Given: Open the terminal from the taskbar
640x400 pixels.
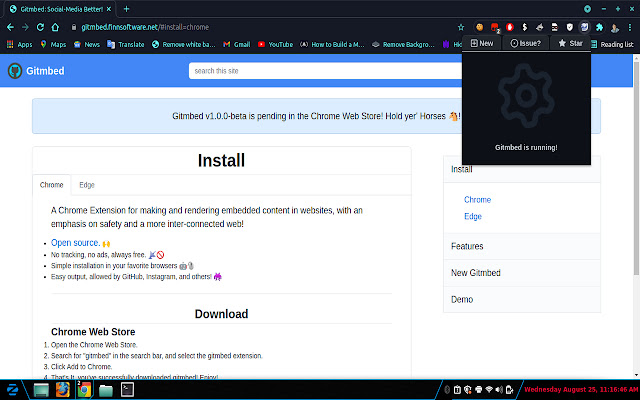Looking at the screenshot, I should (127, 390).
